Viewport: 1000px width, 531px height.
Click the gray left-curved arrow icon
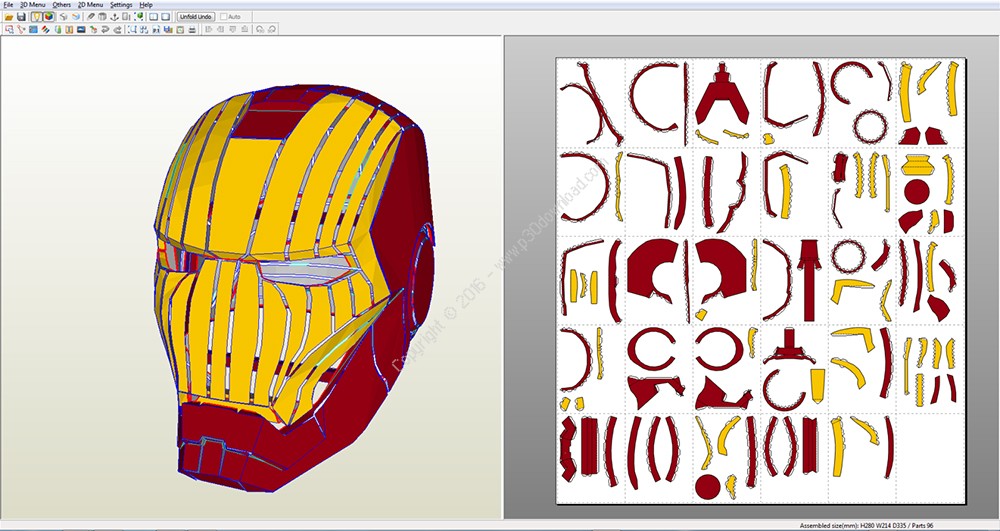click(x=105, y=29)
